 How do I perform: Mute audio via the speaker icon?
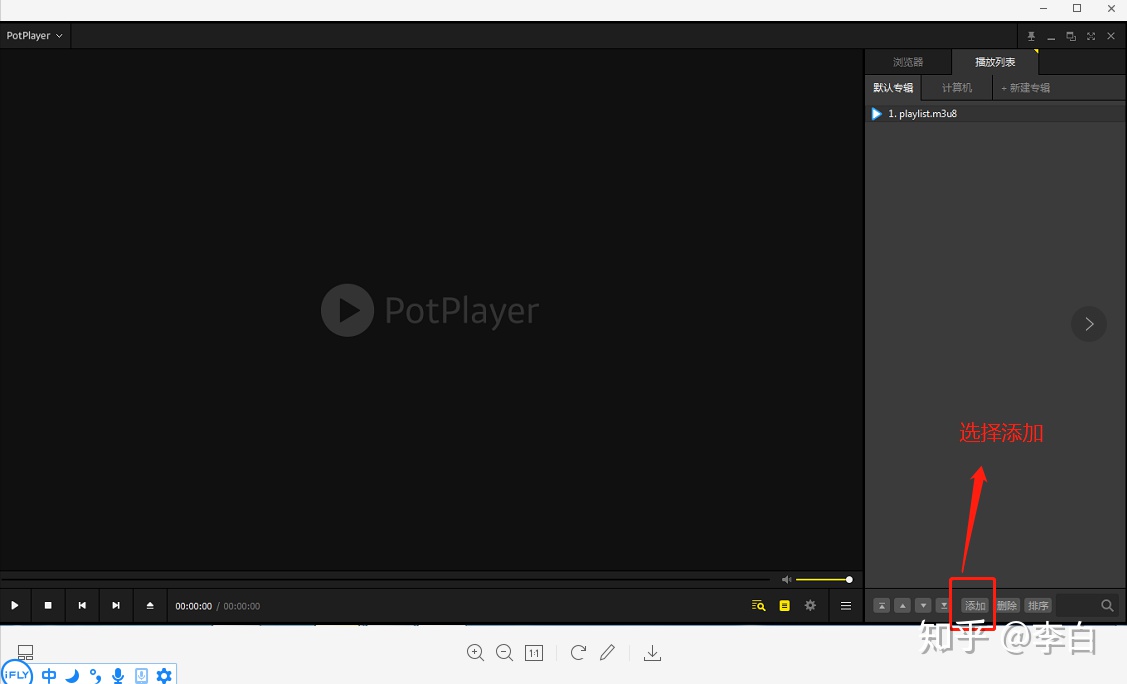[786, 579]
